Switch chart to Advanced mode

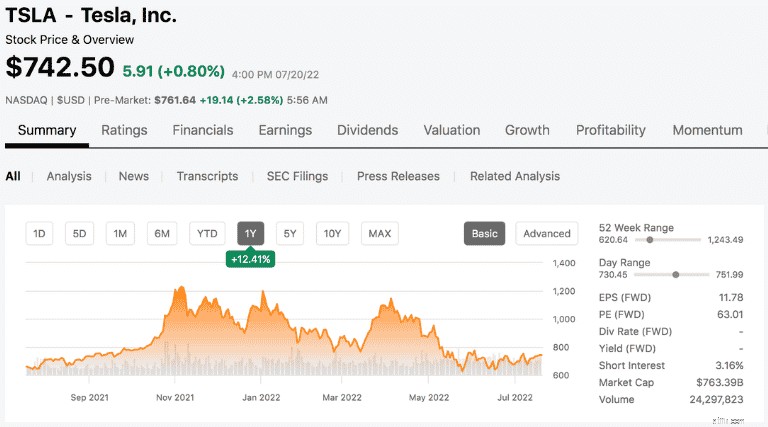click(547, 234)
